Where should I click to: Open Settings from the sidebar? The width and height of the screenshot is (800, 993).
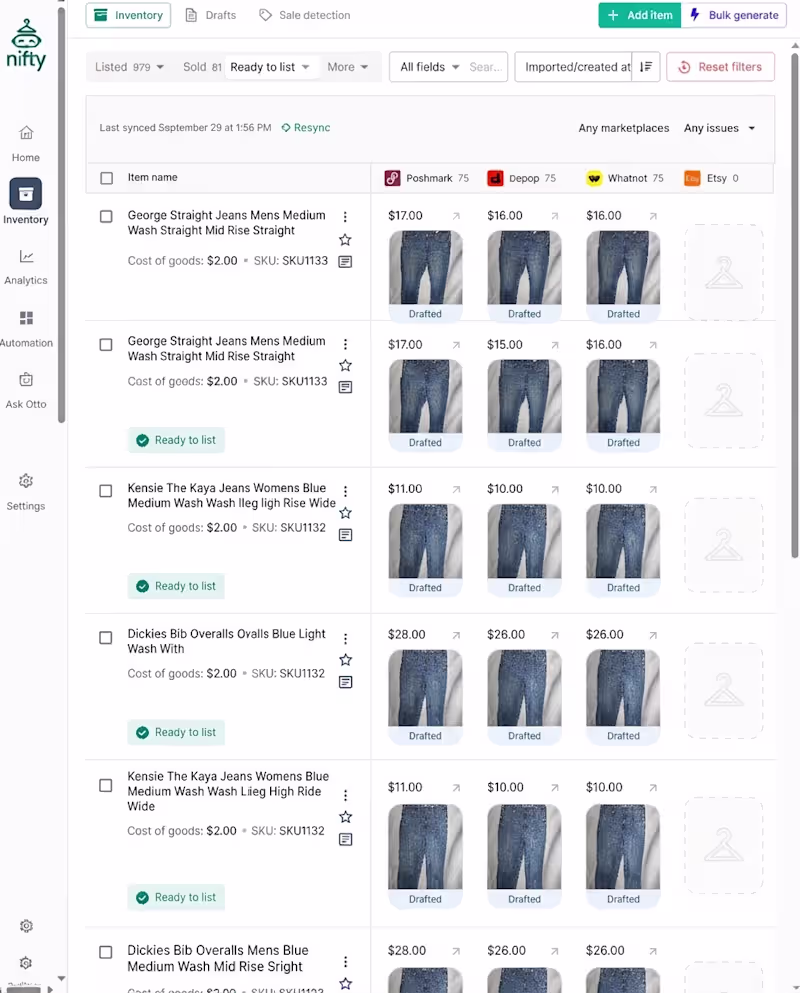(26, 492)
